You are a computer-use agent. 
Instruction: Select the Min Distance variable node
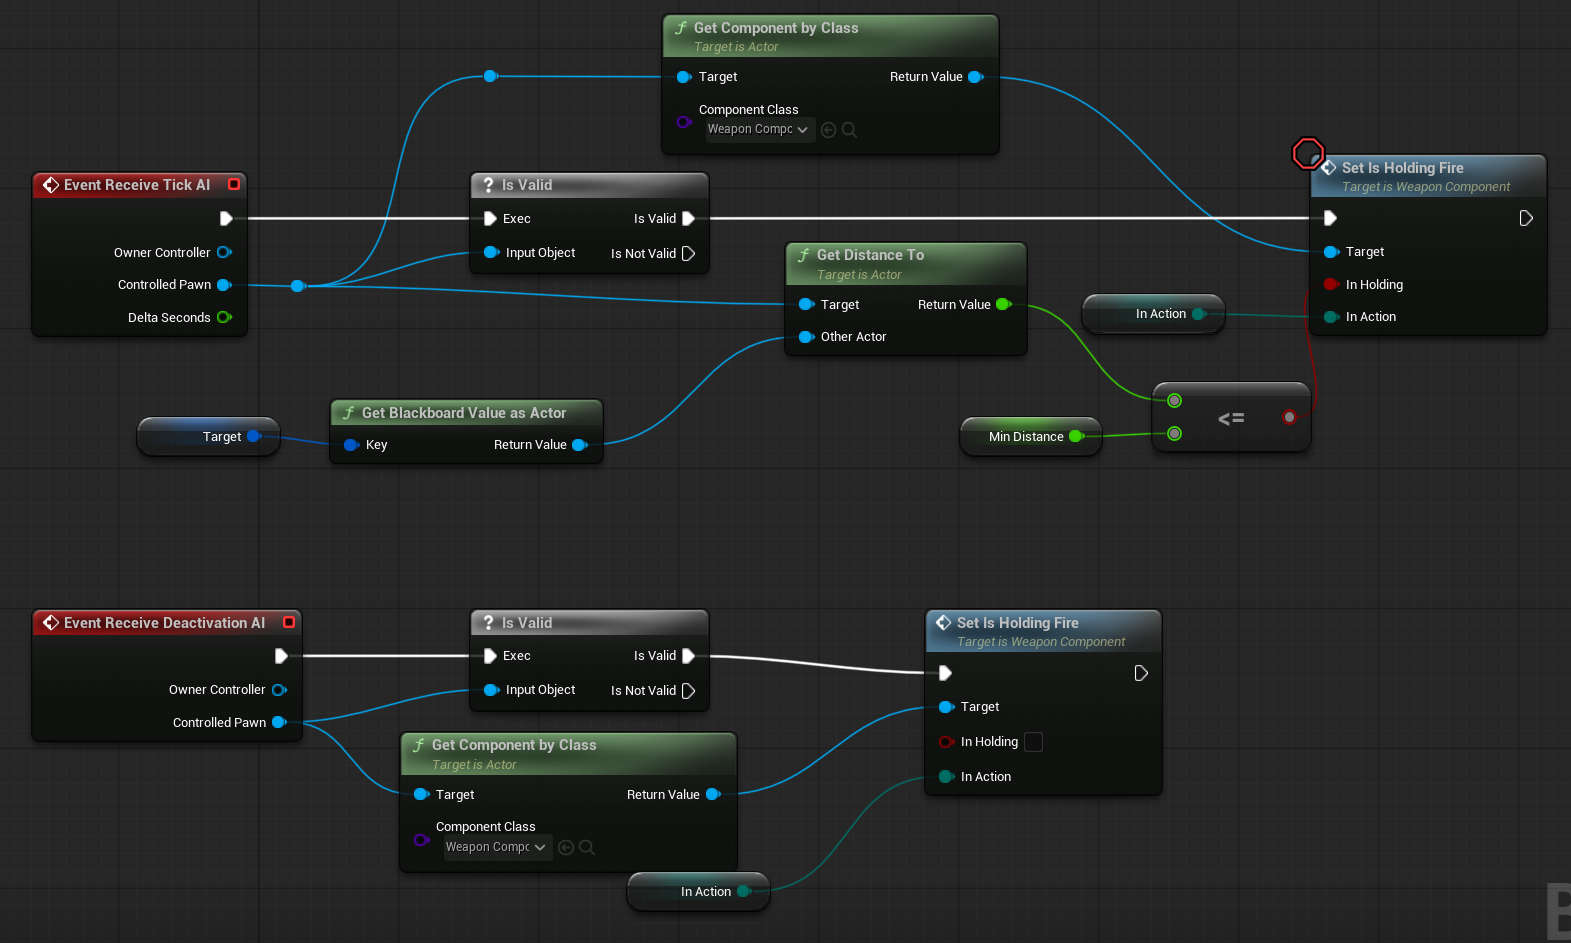(1026, 437)
